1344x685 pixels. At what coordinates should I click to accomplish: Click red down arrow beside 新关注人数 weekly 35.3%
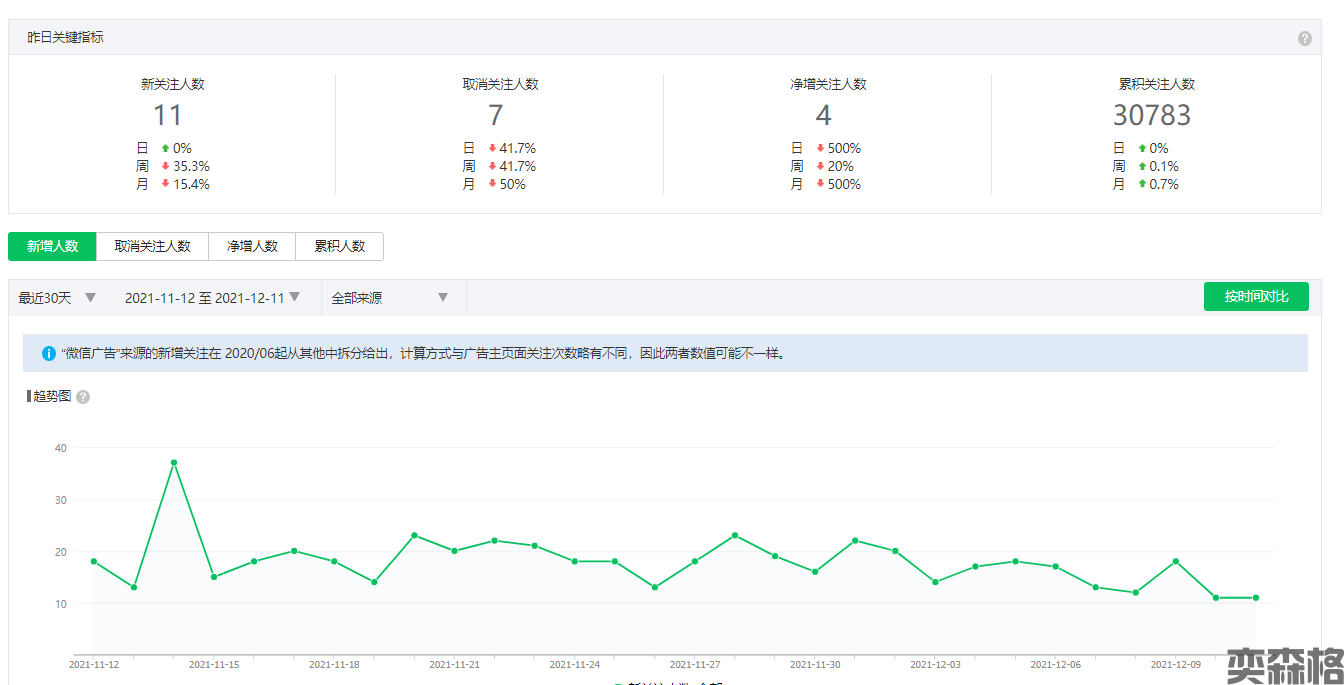(x=166, y=166)
